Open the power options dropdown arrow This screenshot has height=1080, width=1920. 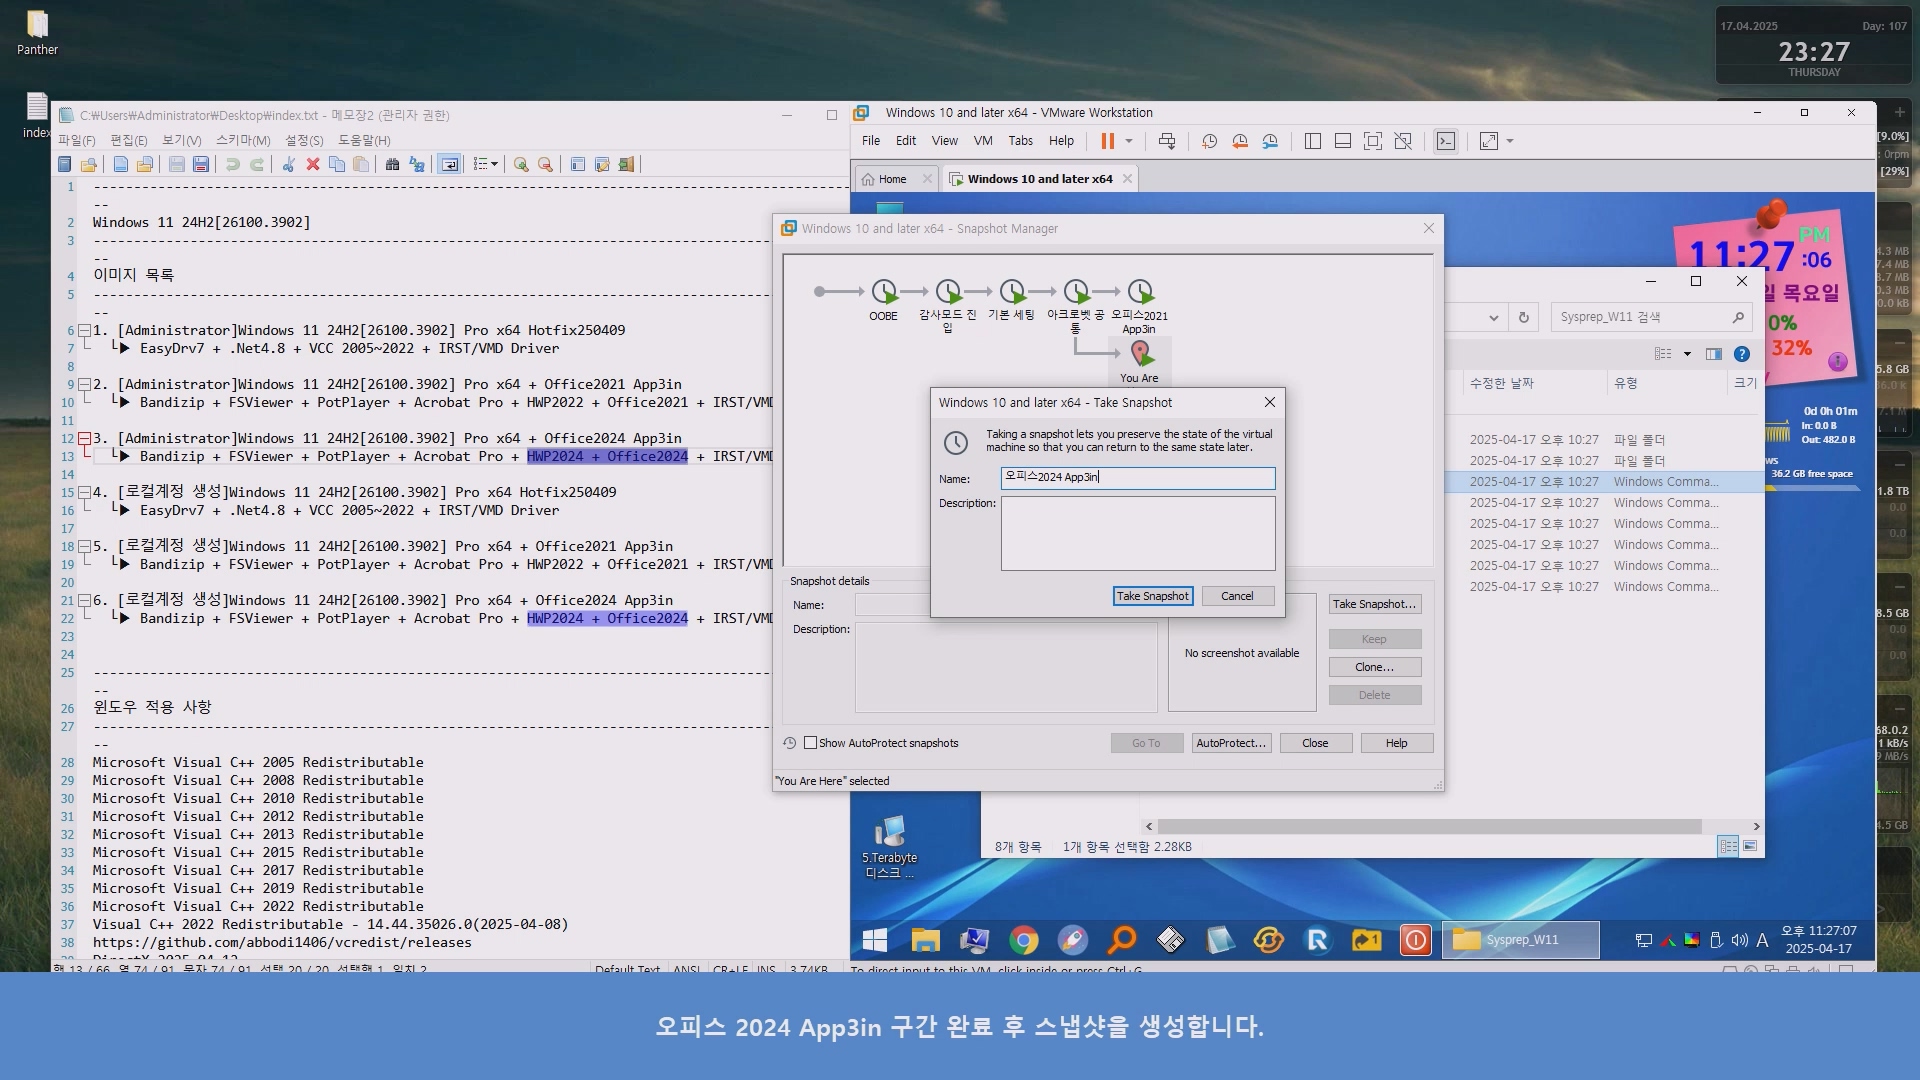pyautogui.click(x=1129, y=141)
